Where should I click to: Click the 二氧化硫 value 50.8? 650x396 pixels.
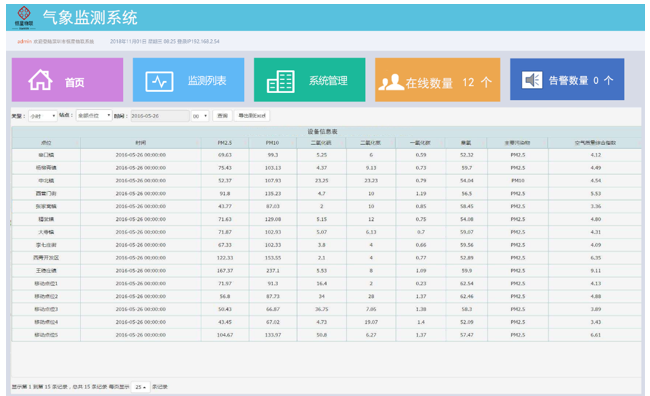point(321,335)
